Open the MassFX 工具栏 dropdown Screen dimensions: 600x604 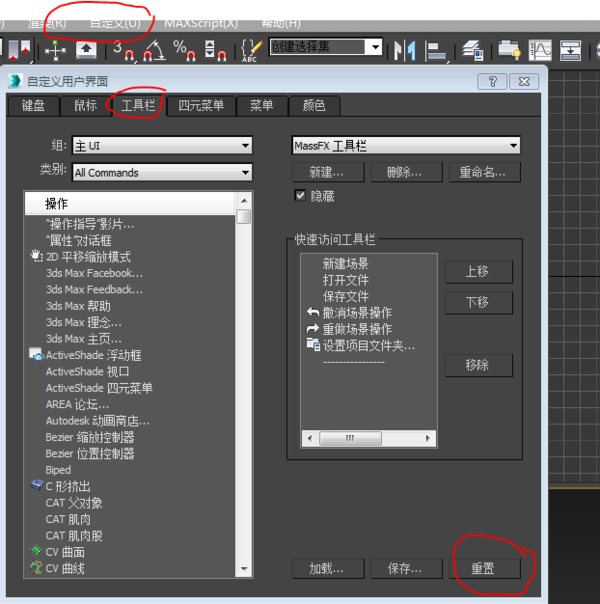(x=406, y=146)
